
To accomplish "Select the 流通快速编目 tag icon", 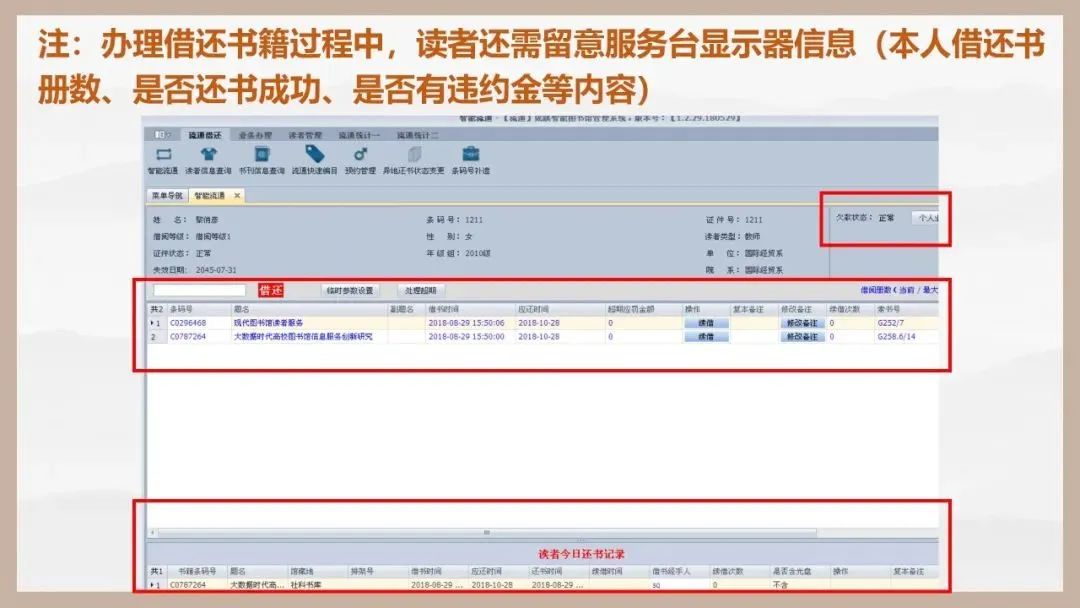I will tap(315, 155).
